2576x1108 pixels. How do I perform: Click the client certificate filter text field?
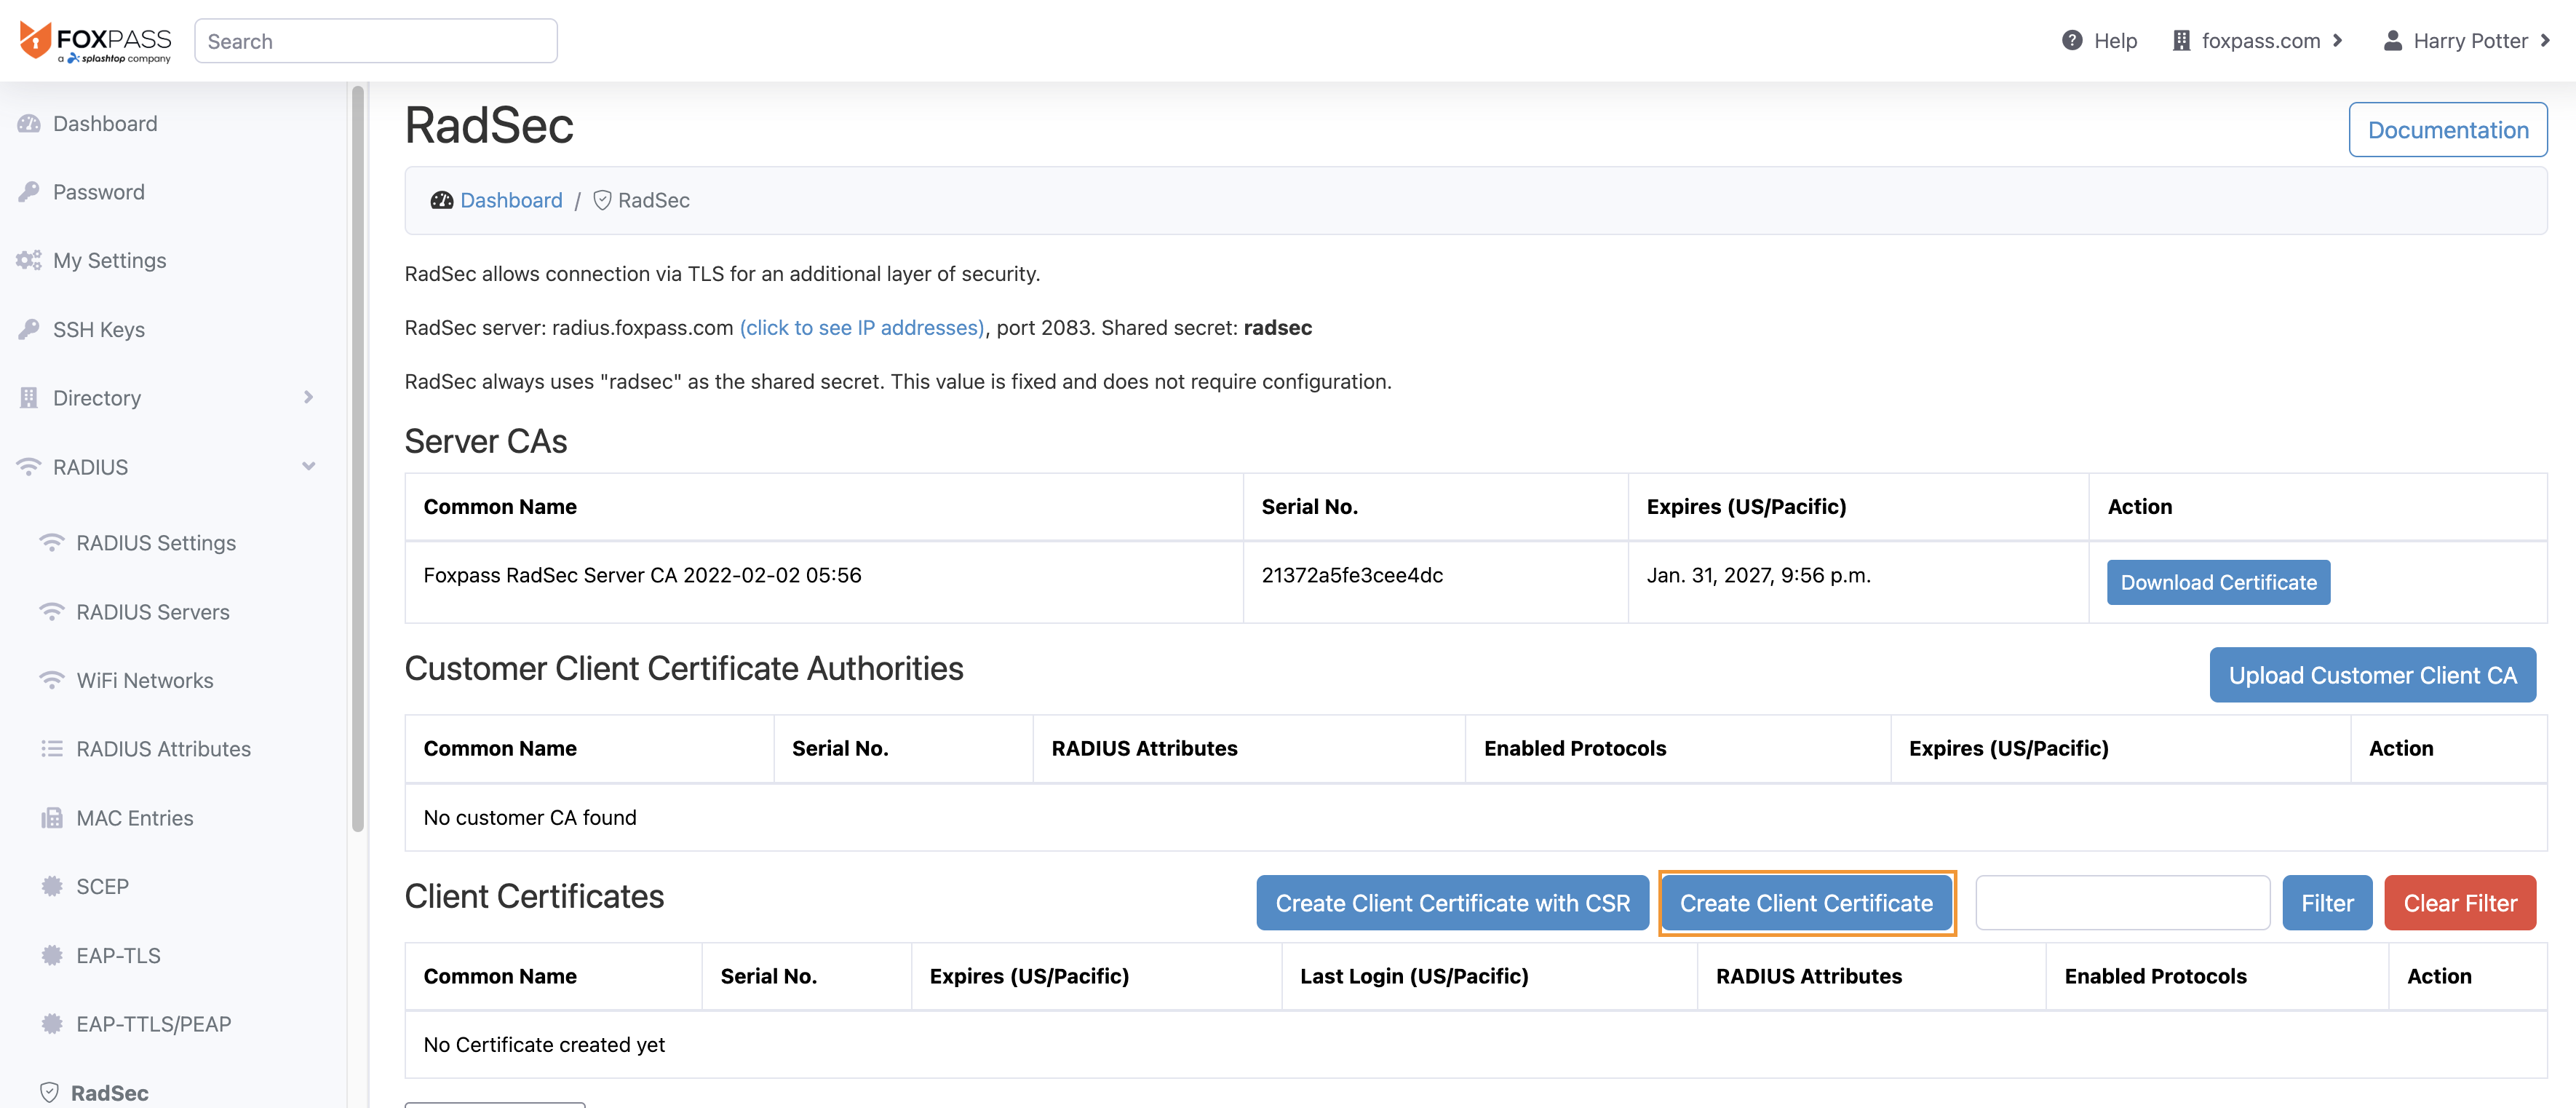coord(2122,903)
